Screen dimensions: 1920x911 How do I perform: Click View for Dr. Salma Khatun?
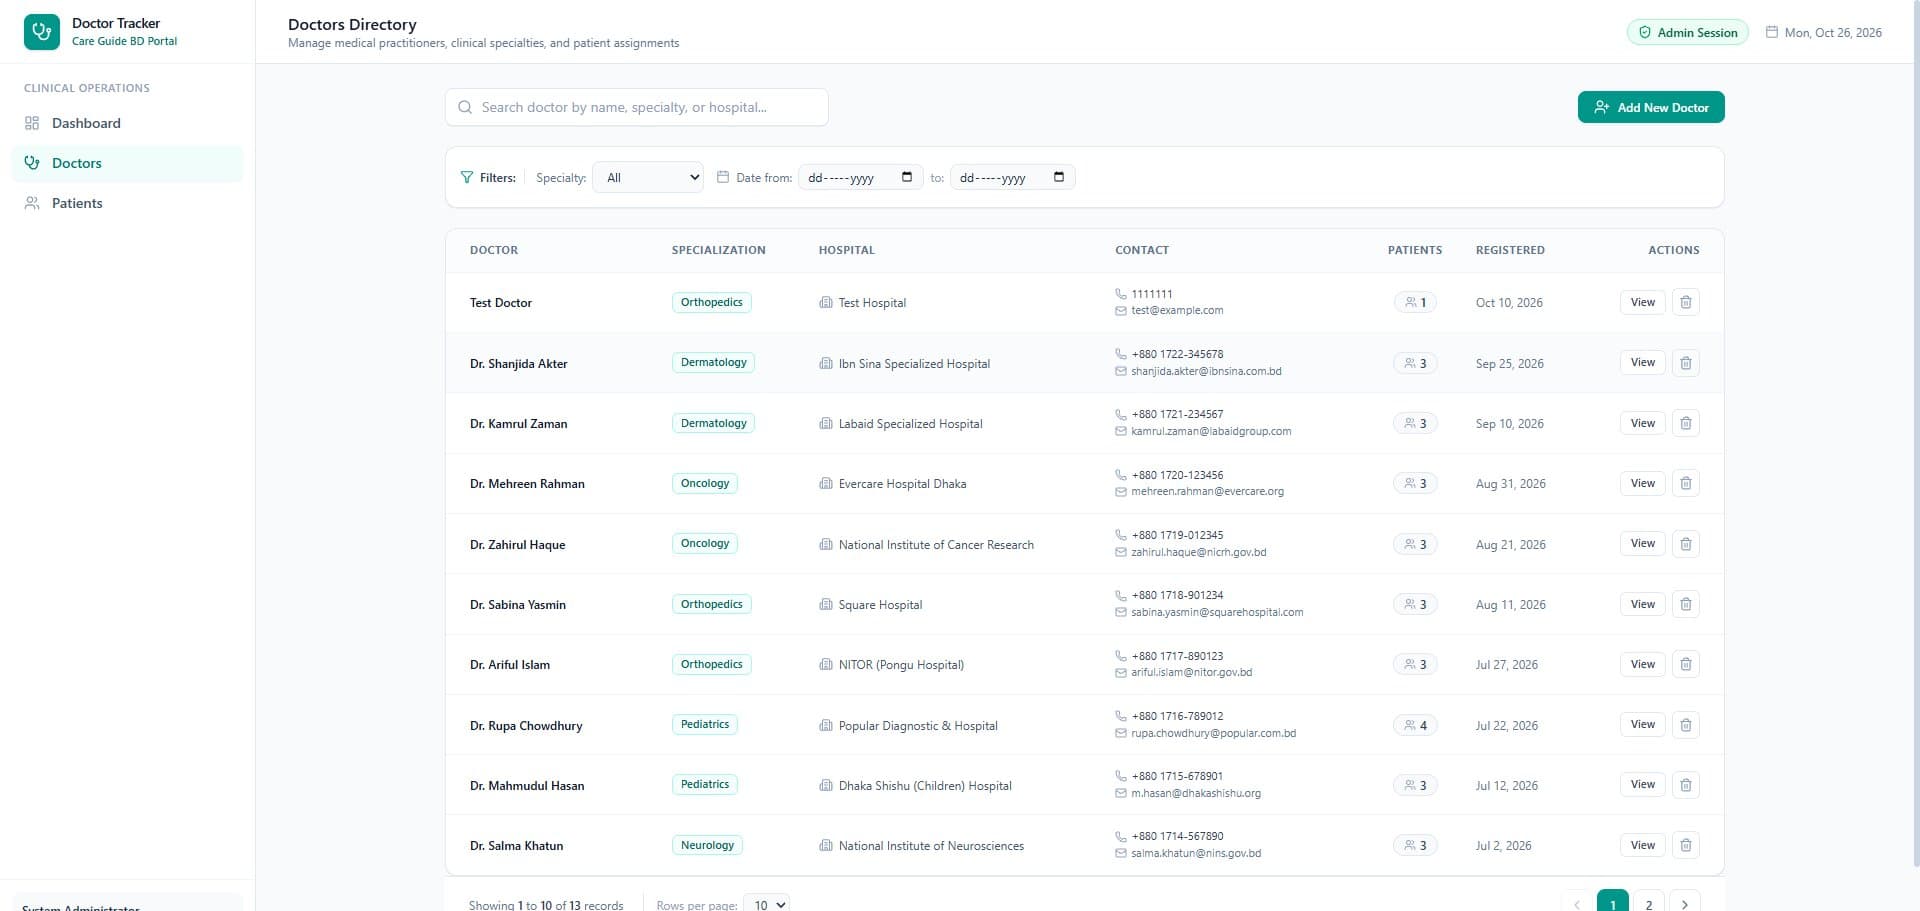click(1642, 845)
